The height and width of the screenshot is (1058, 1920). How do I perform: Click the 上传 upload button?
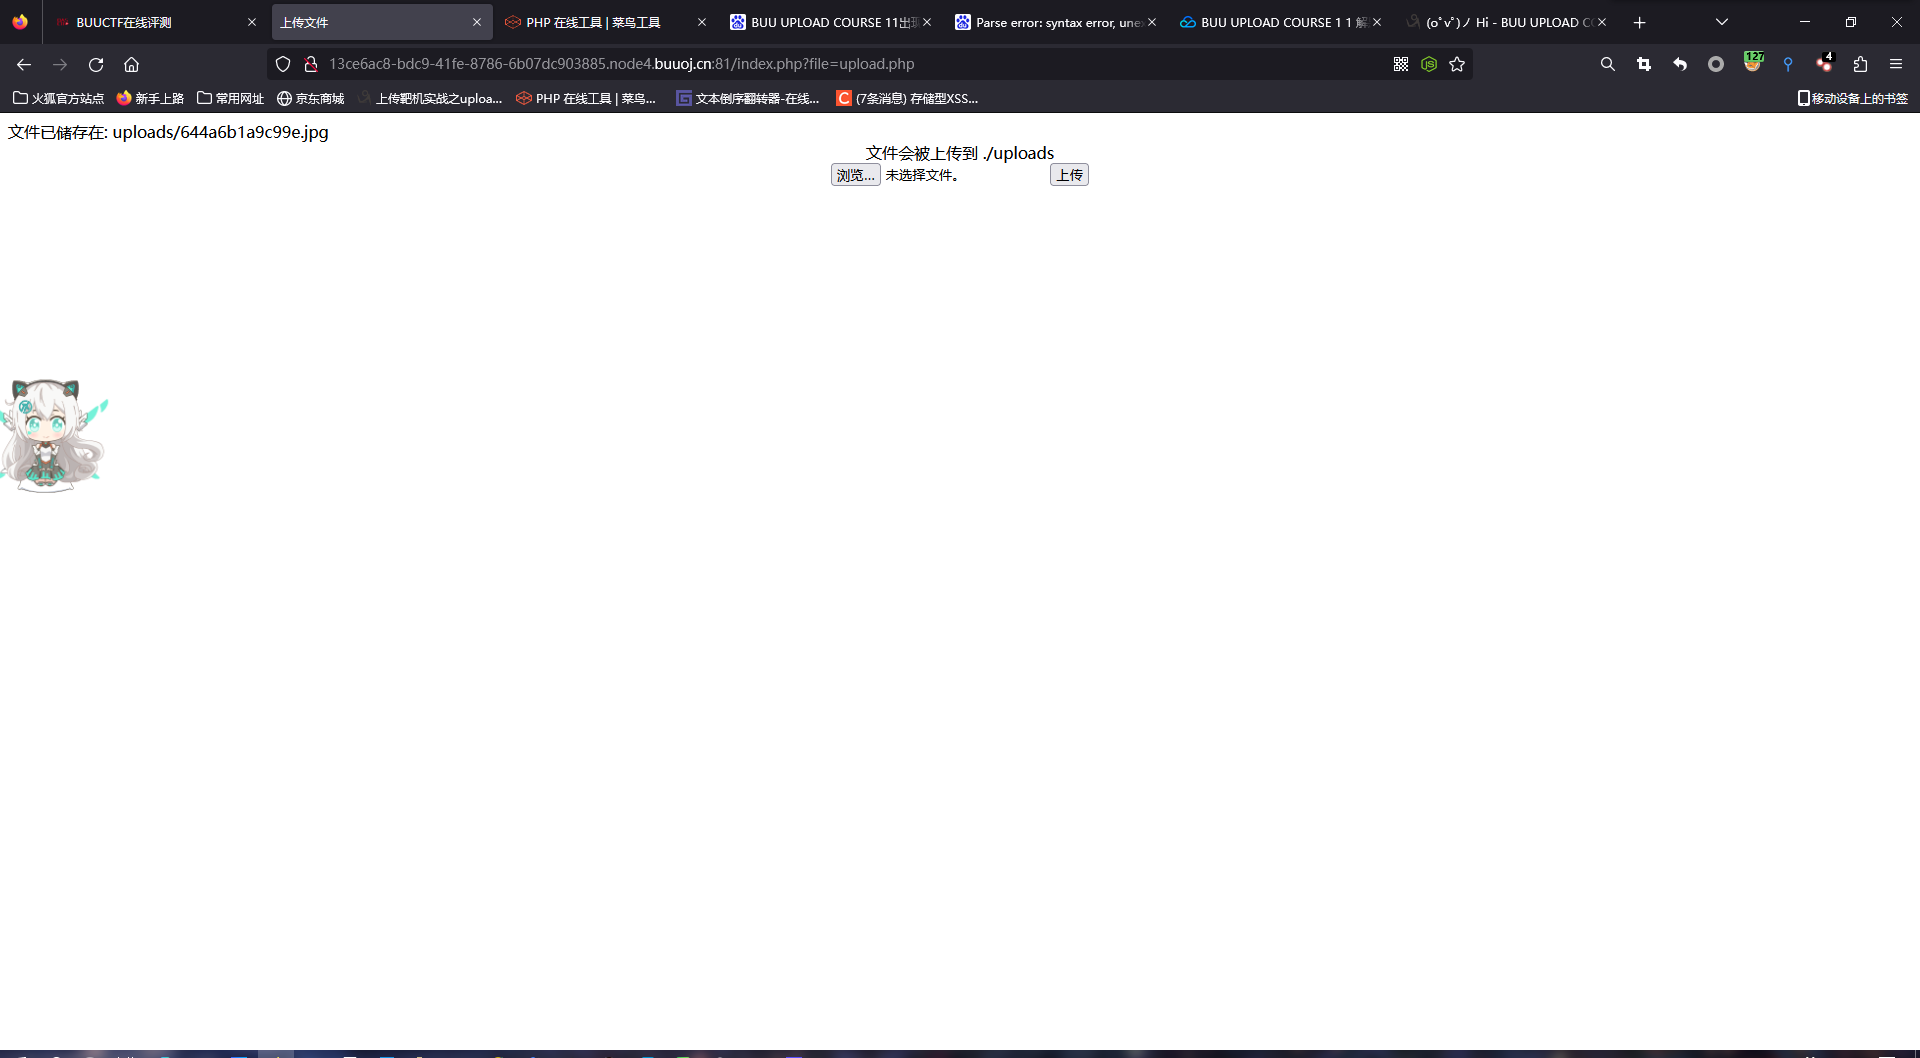[1068, 174]
